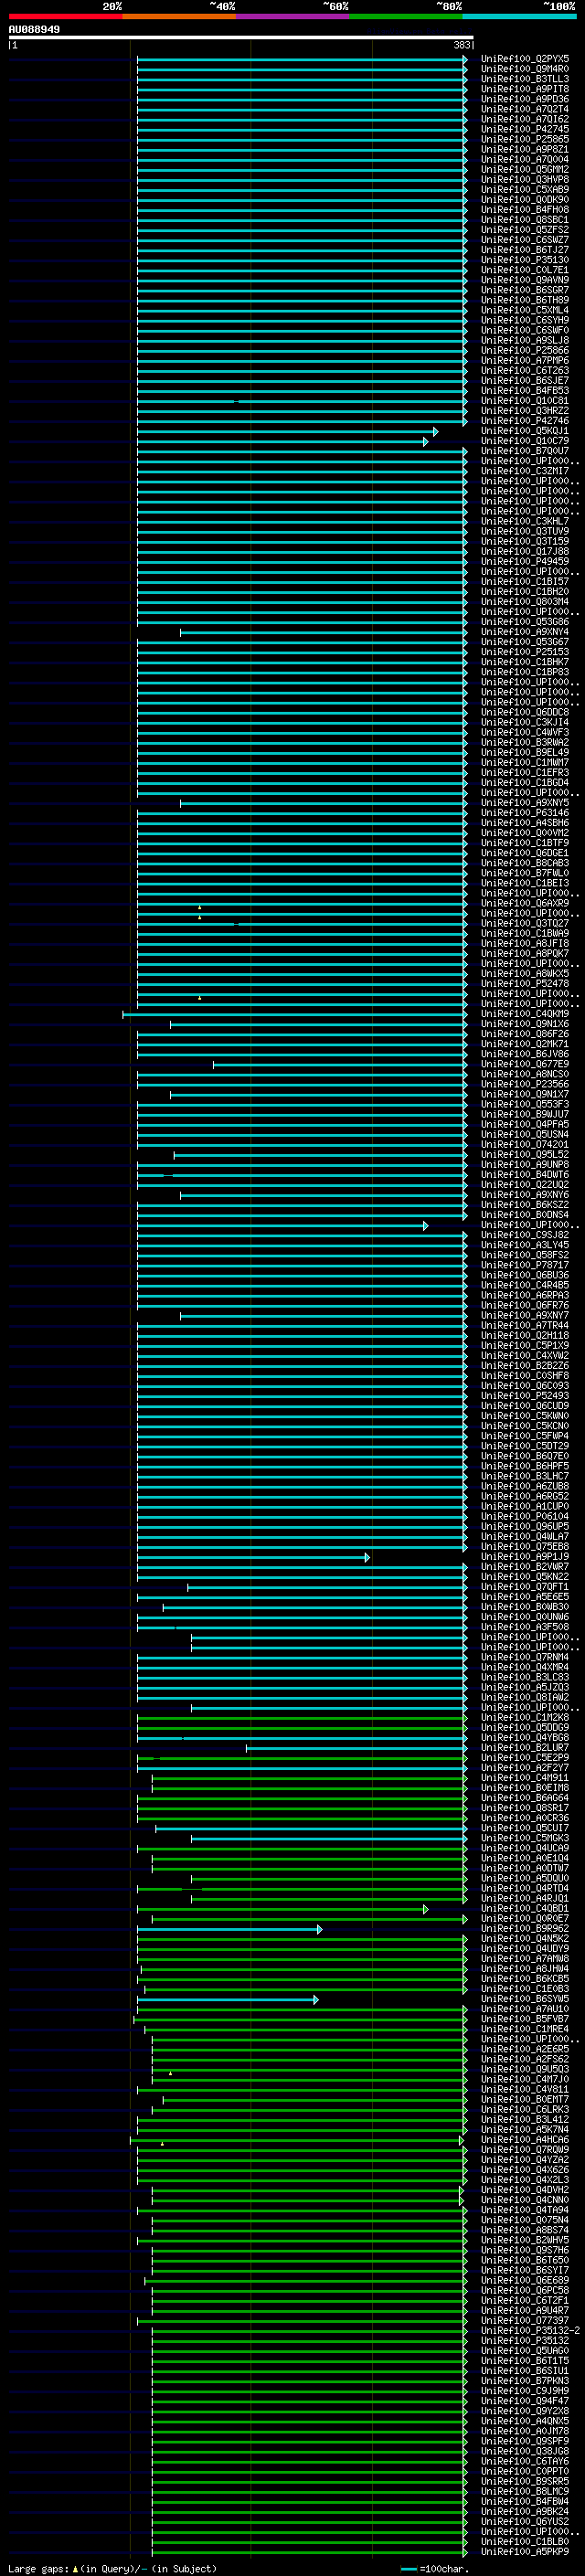This screenshot has width=585, height=2576.
Task: Click the shorter alignment bar of UniRef100_Q5KQJ1
Action: tap(287, 431)
